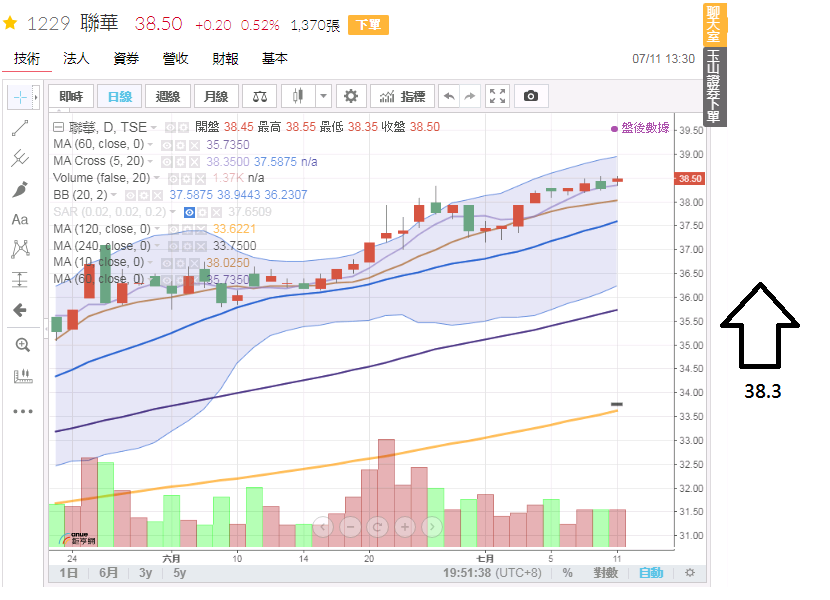
Task: Click the compare scales icon
Action: pos(260,96)
